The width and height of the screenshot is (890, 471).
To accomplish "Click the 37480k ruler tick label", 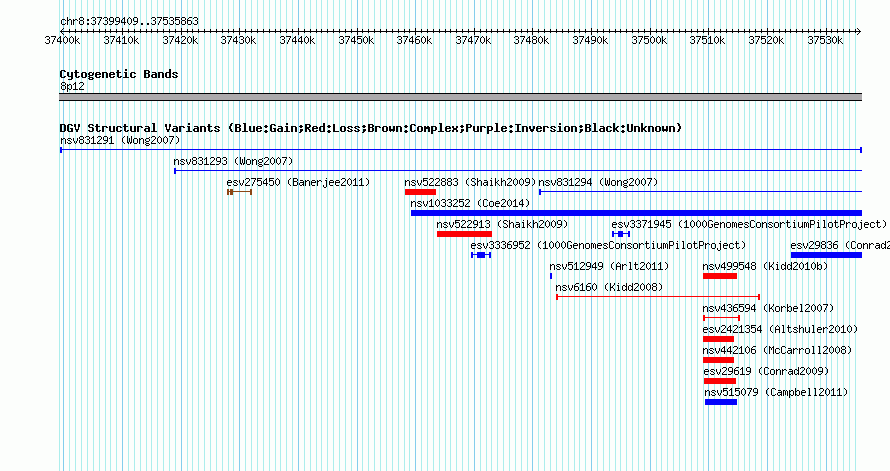I will [531, 40].
